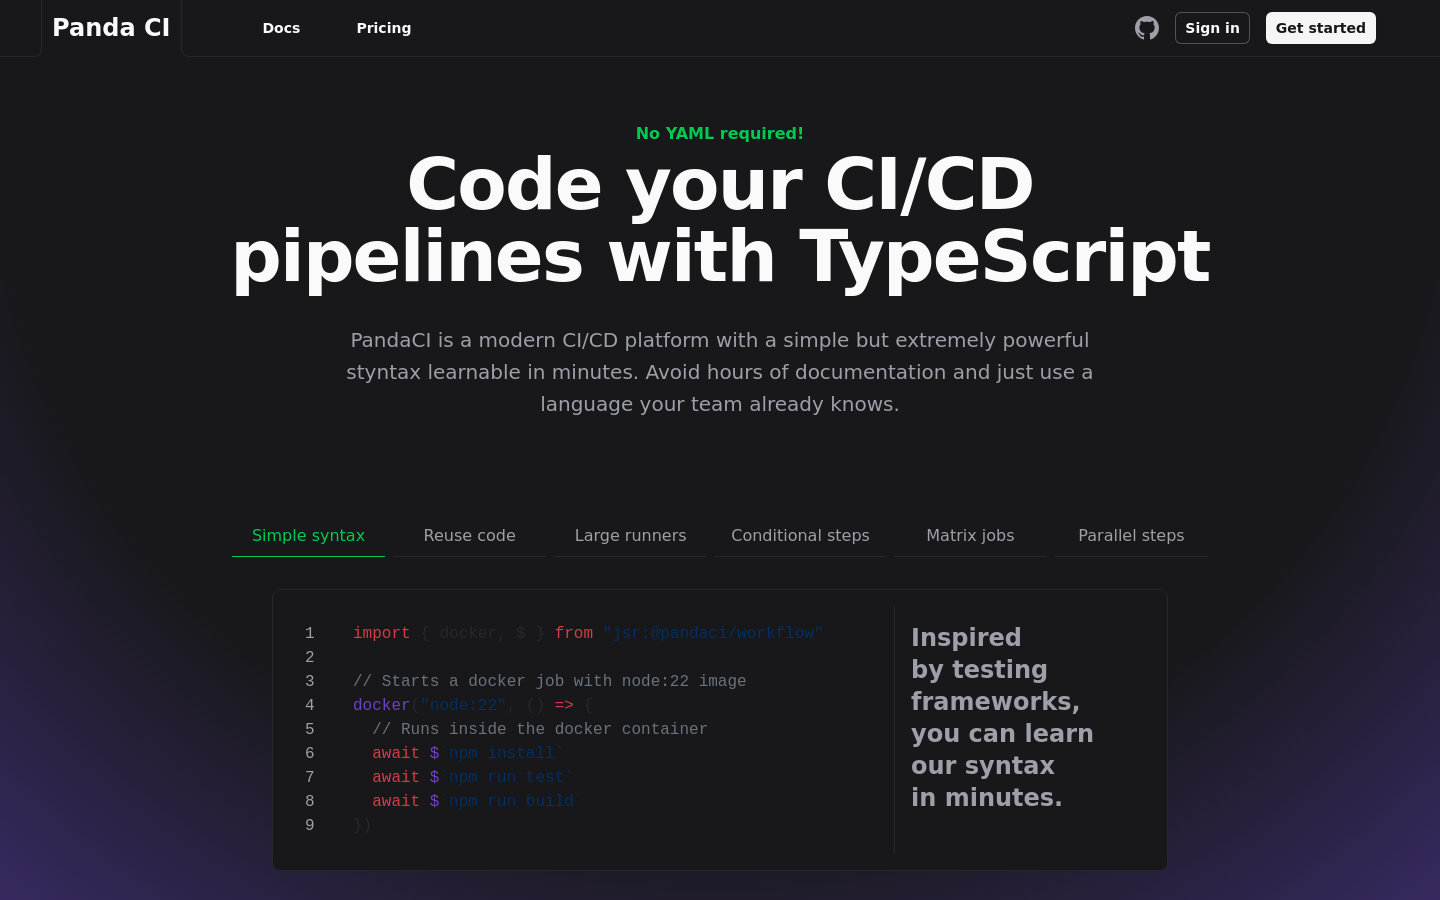The image size is (1440, 900).
Task: Click line number 9 in the code block
Action: coord(310,825)
